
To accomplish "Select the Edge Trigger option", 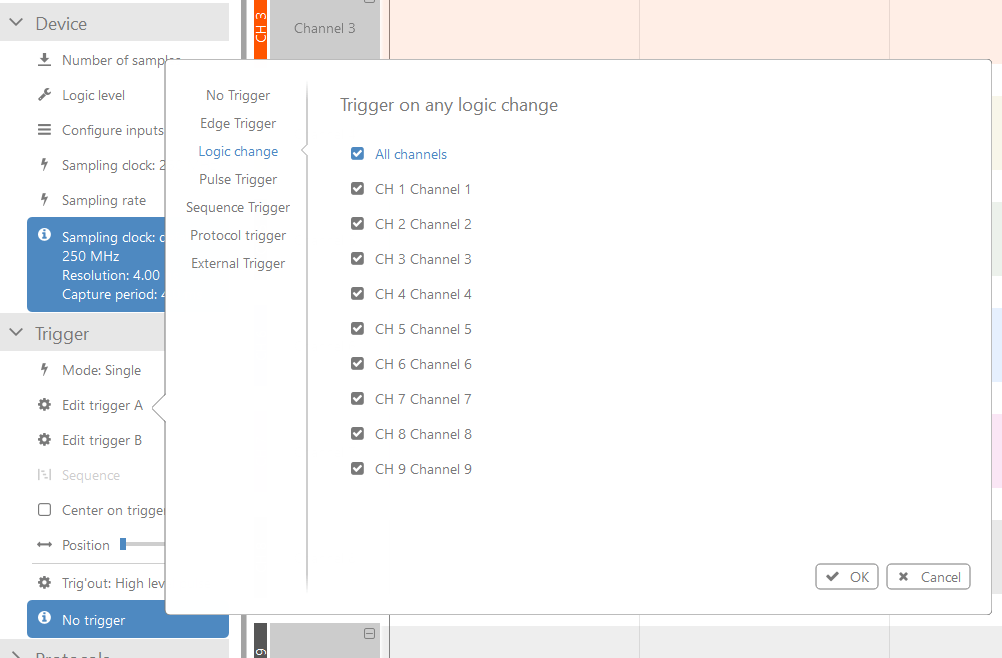I will [x=238, y=123].
